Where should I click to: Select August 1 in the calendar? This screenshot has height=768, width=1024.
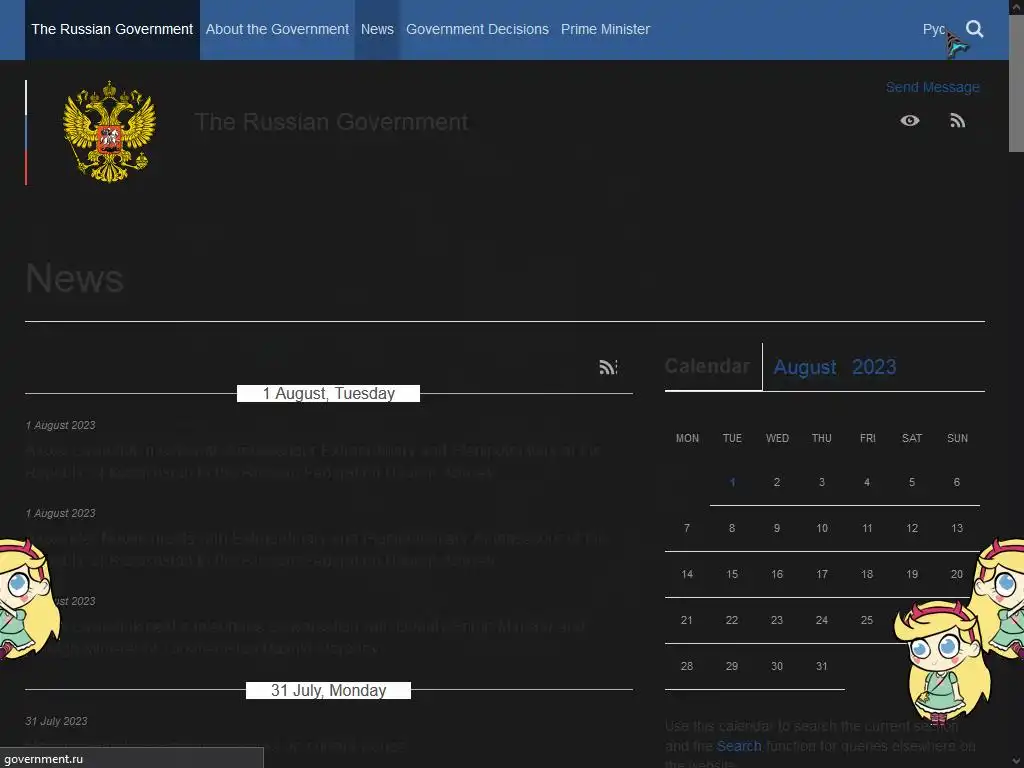732,483
